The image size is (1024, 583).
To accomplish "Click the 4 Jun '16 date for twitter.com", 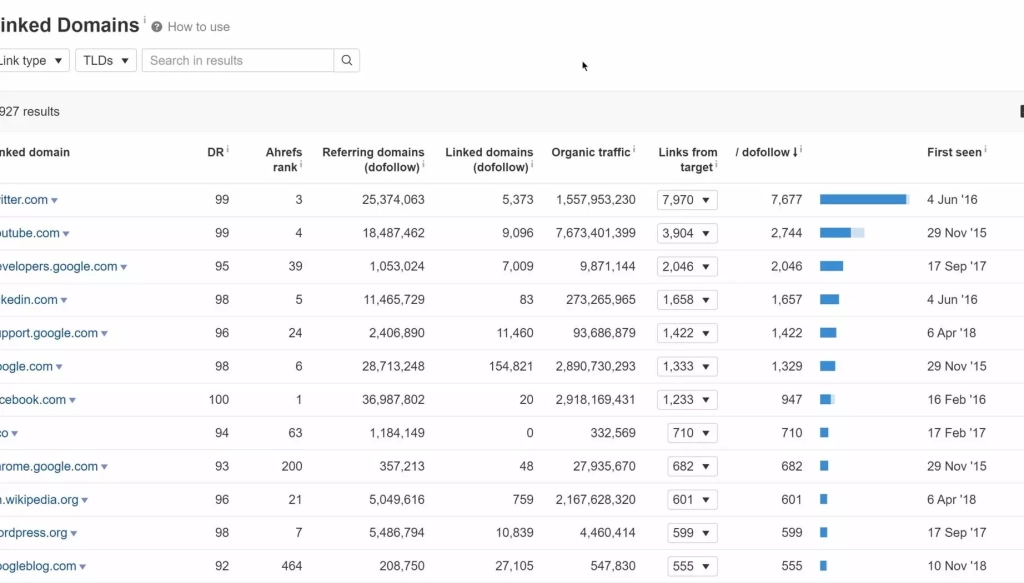I will coord(952,200).
